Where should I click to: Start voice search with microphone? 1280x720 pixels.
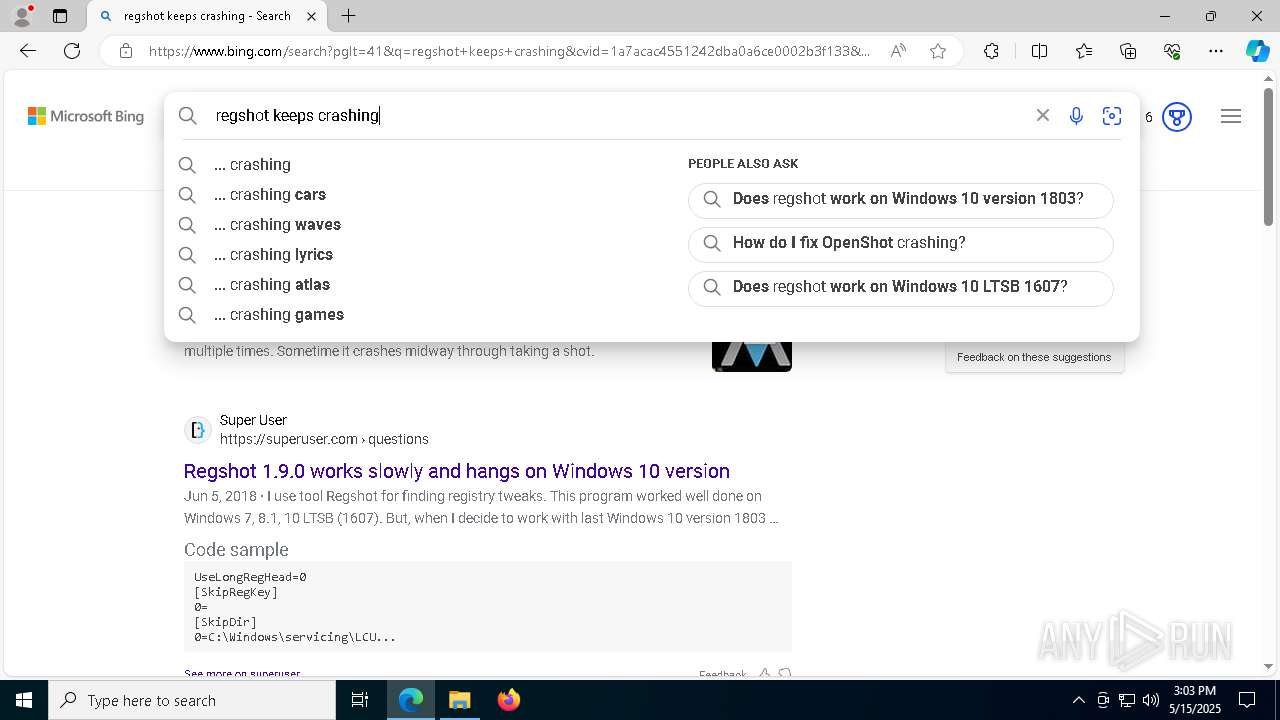point(1076,116)
